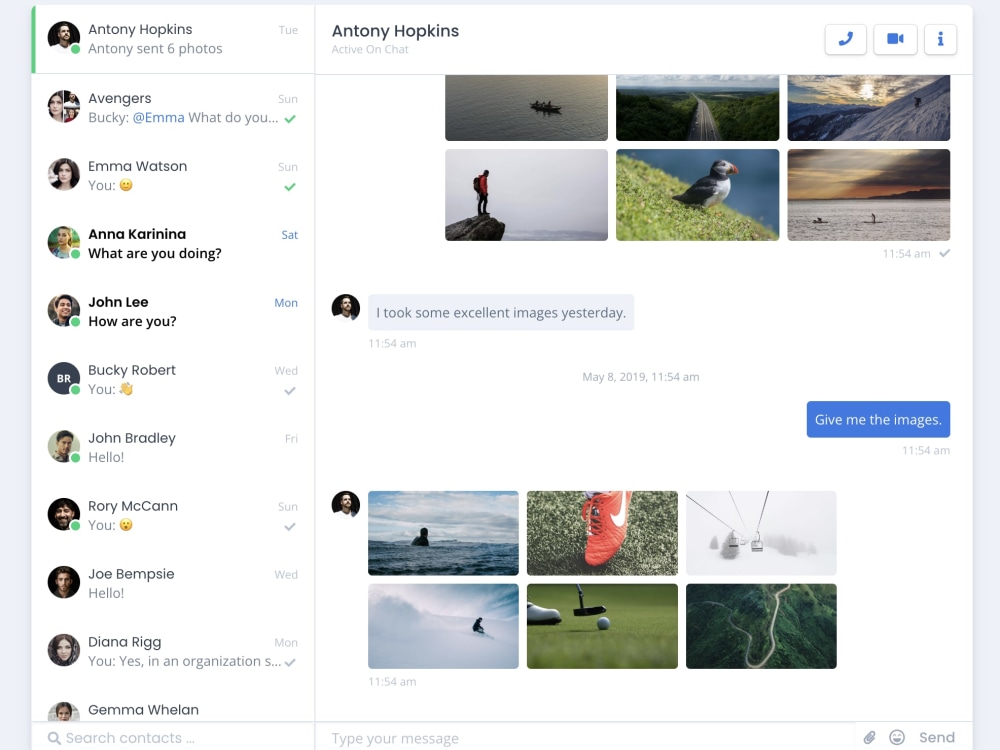Focus the Search contacts field
The width and height of the screenshot is (1000, 750).
[172, 738]
